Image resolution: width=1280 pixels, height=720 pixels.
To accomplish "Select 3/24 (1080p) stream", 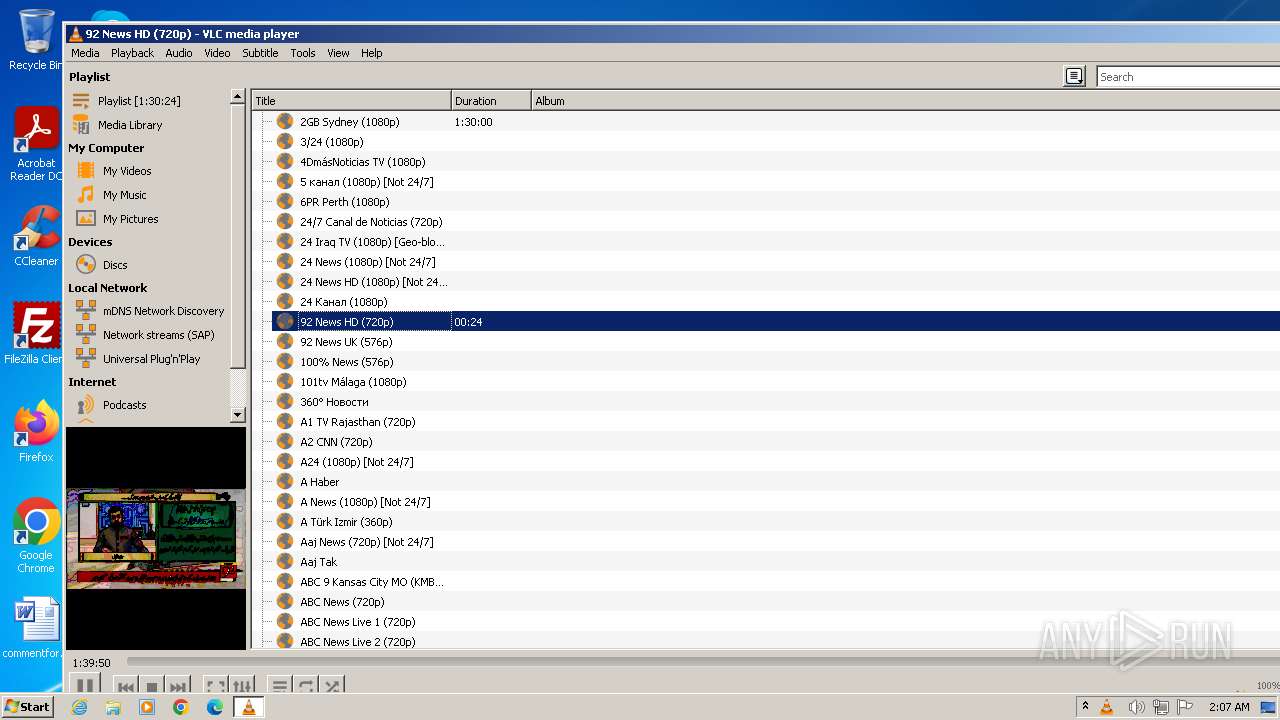I will pos(331,142).
